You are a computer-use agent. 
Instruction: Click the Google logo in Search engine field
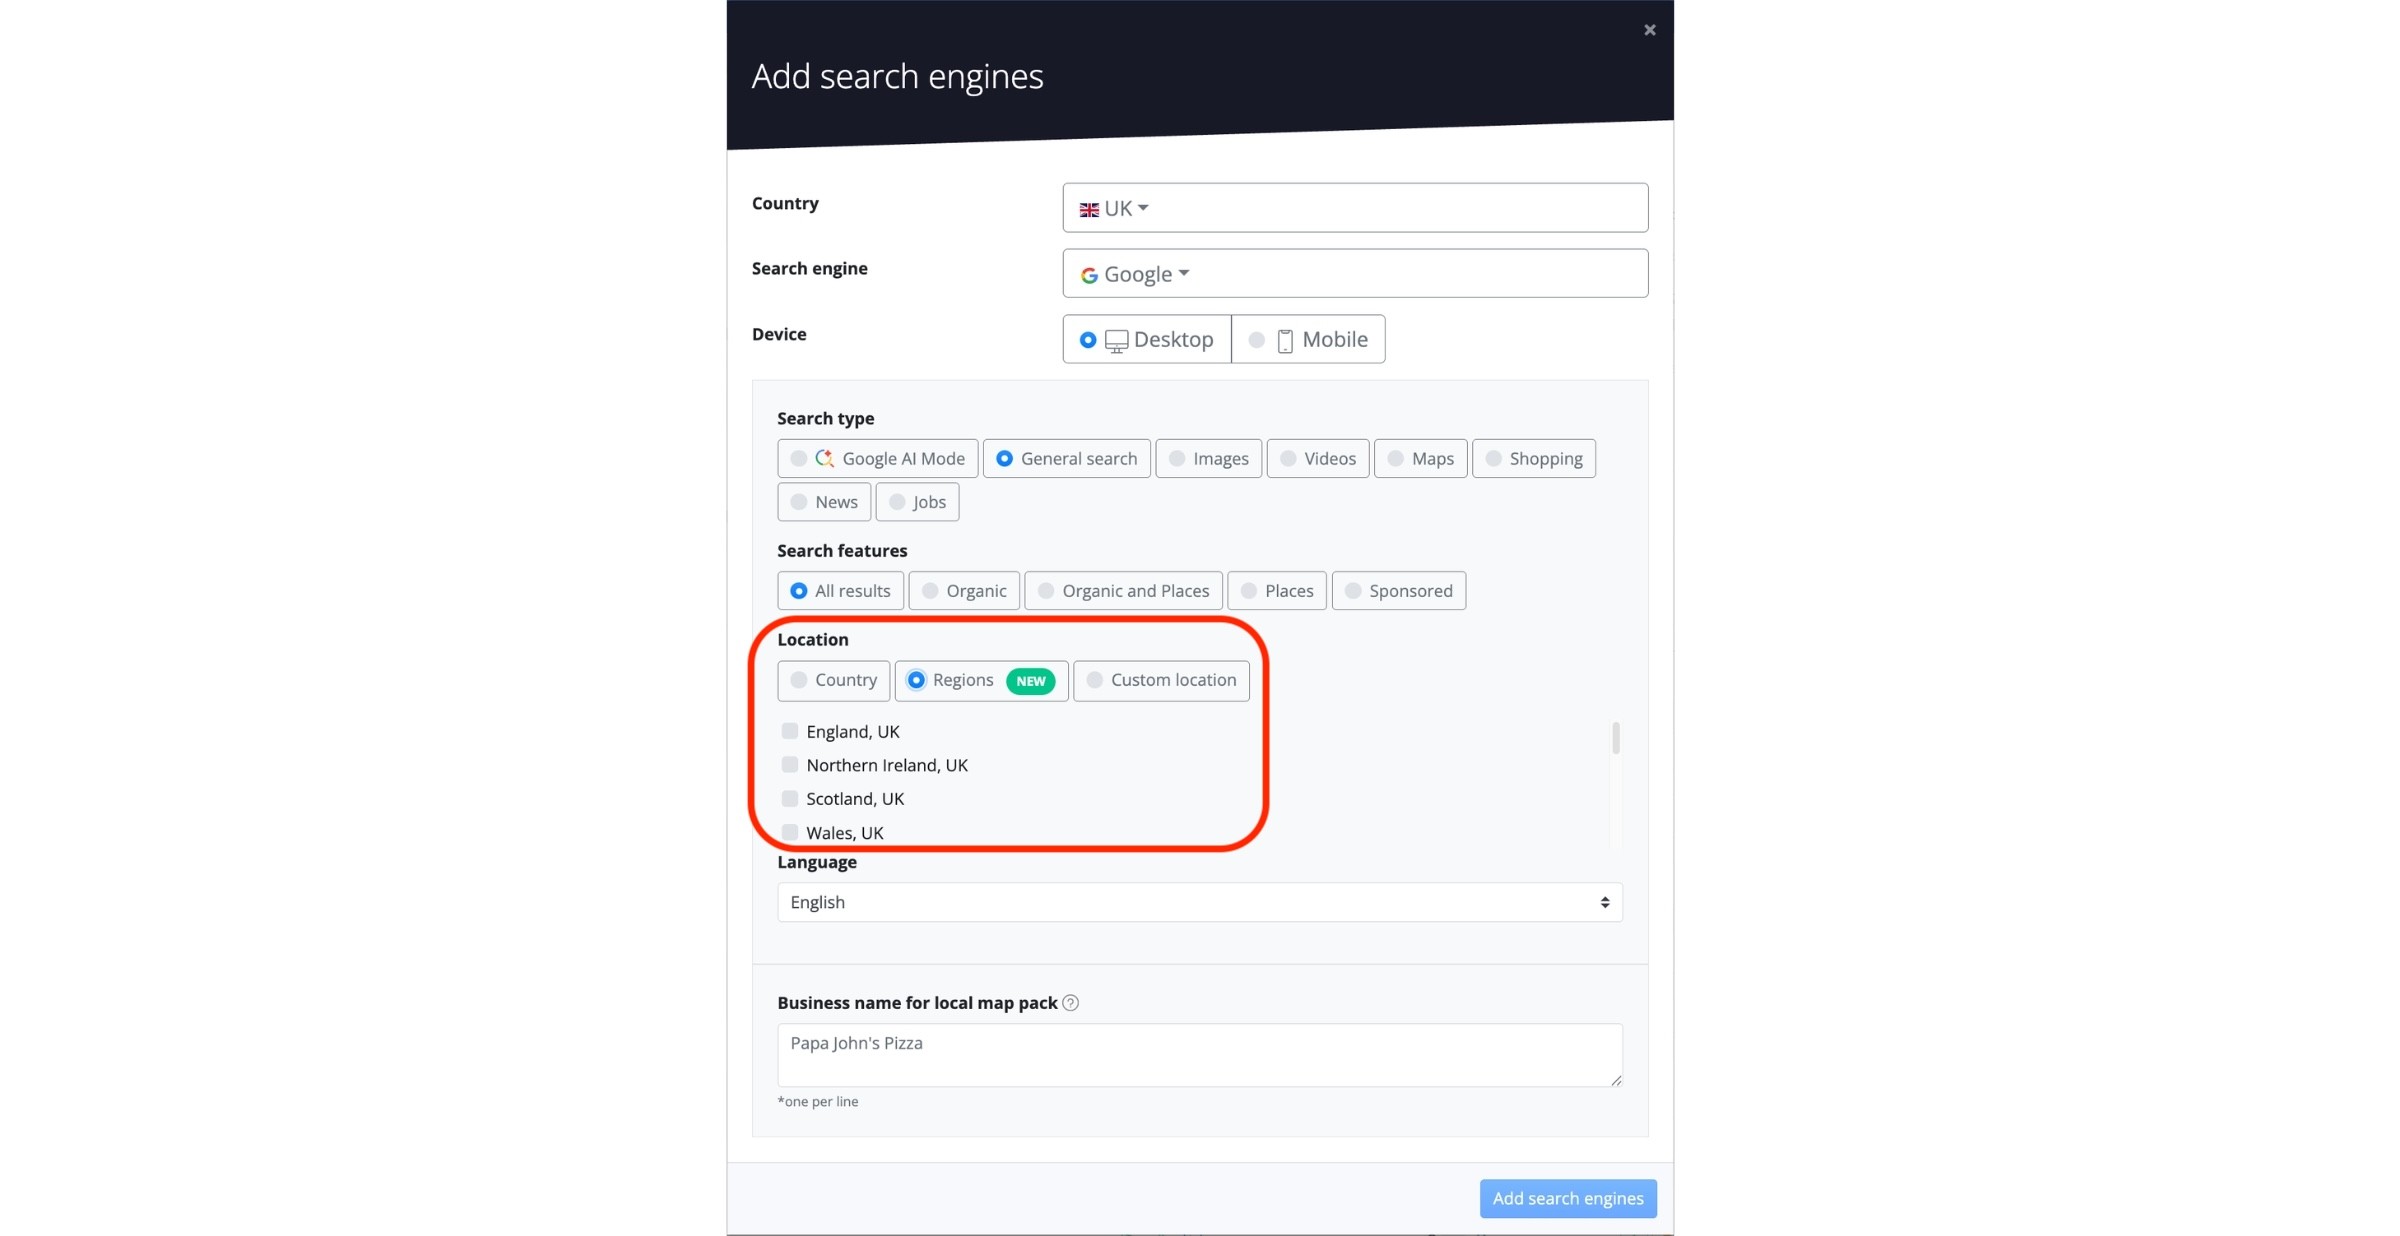click(x=1089, y=274)
